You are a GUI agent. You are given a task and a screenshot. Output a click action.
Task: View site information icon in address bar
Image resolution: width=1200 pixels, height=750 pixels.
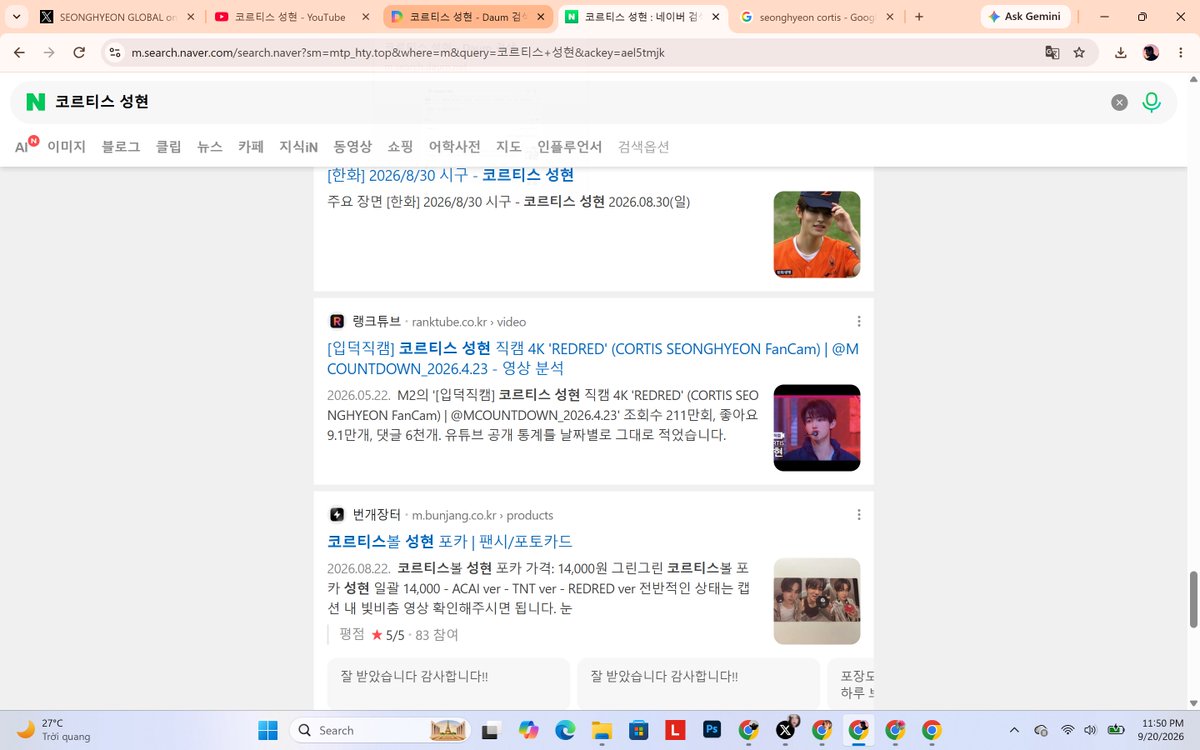click(115, 52)
